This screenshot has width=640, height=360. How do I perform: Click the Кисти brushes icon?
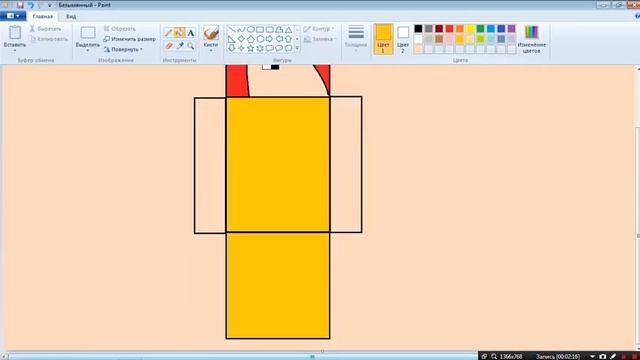click(x=211, y=33)
